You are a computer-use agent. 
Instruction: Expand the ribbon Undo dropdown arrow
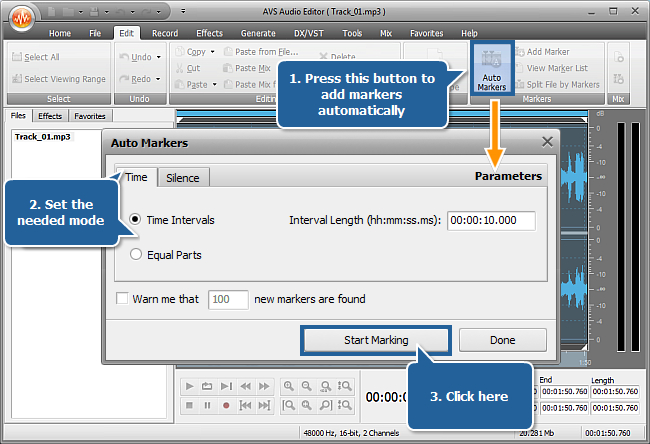pyautogui.click(x=159, y=57)
